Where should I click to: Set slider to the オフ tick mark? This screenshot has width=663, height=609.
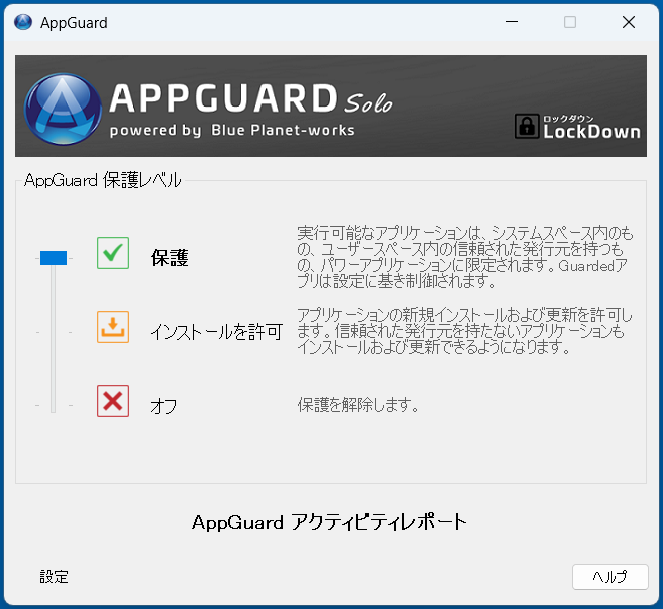[53, 405]
